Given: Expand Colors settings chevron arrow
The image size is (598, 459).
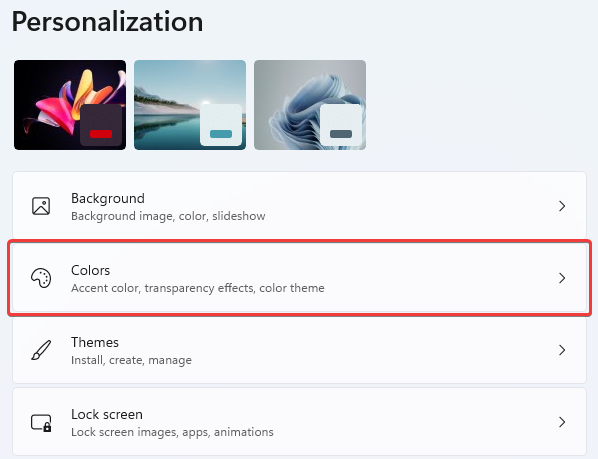Looking at the screenshot, I should pos(562,278).
